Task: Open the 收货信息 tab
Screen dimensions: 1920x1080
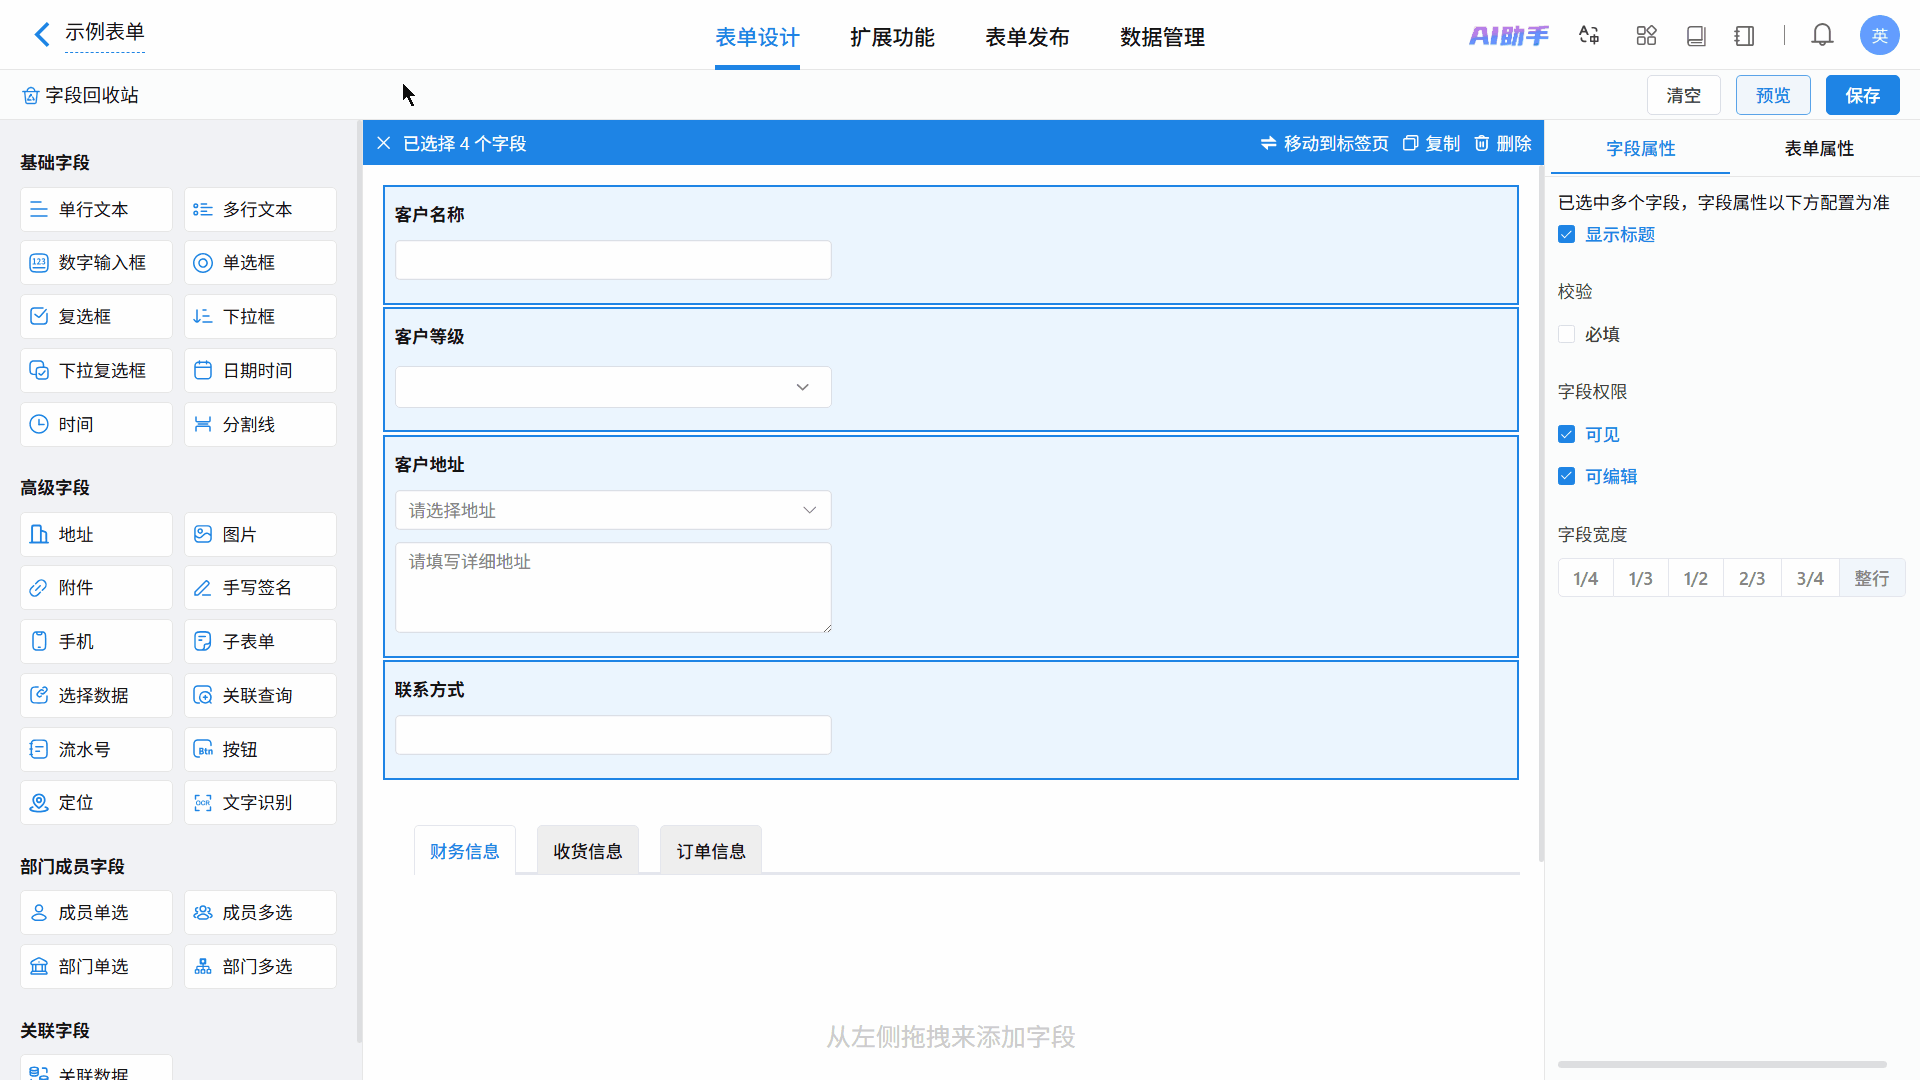Action: (587, 851)
